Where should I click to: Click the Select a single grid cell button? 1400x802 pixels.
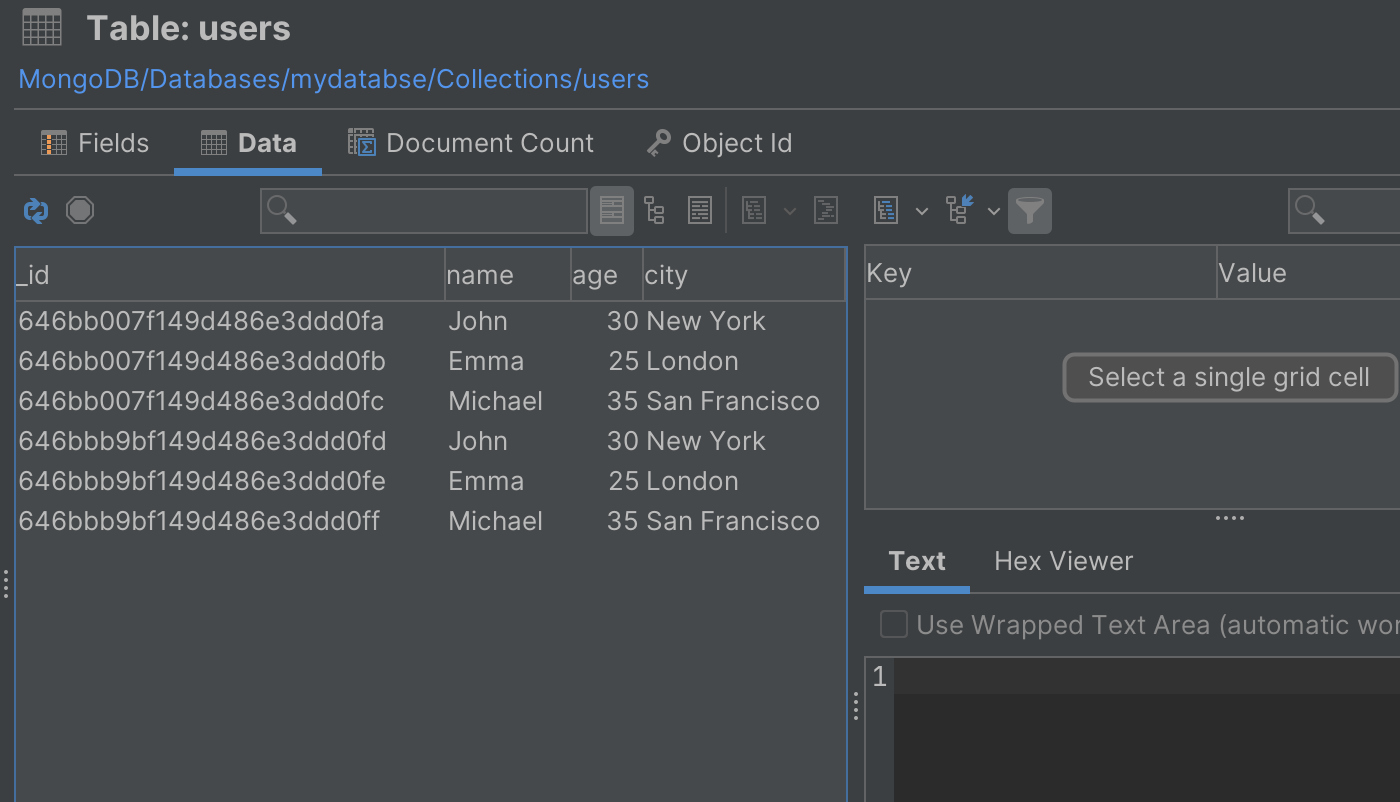(1228, 377)
